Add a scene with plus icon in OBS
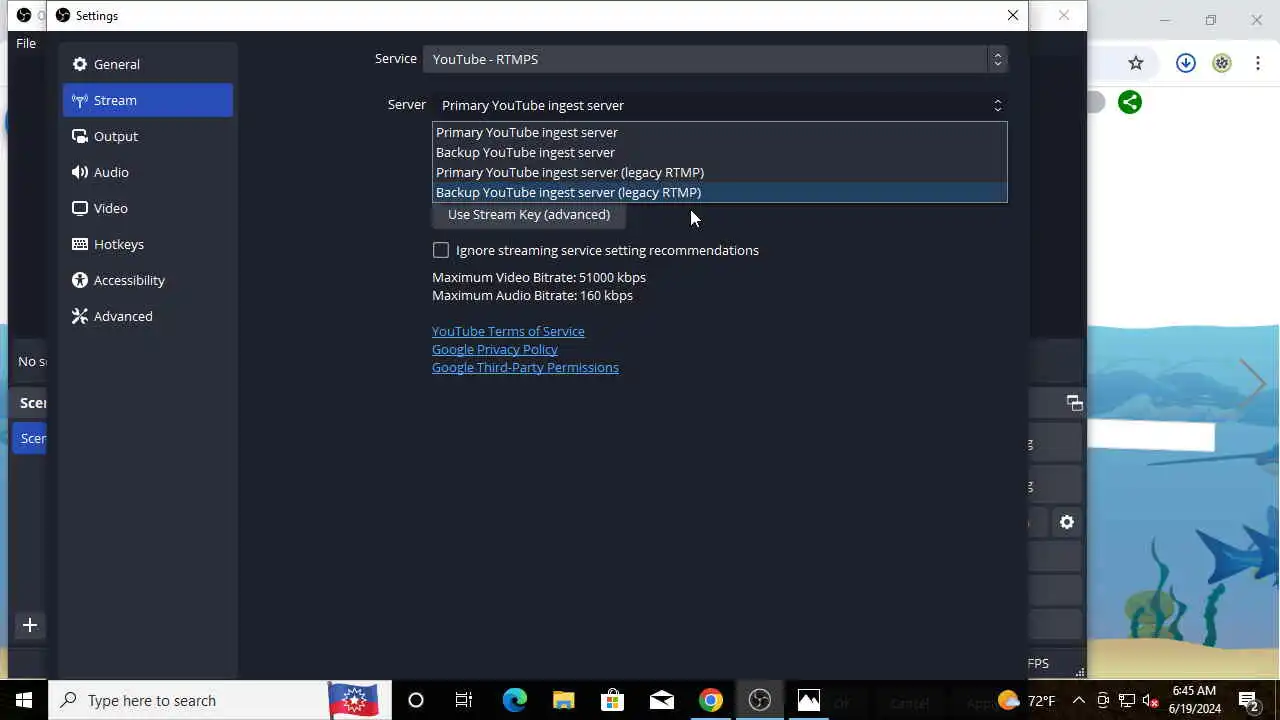The image size is (1280, 720). tap(30, 625)
